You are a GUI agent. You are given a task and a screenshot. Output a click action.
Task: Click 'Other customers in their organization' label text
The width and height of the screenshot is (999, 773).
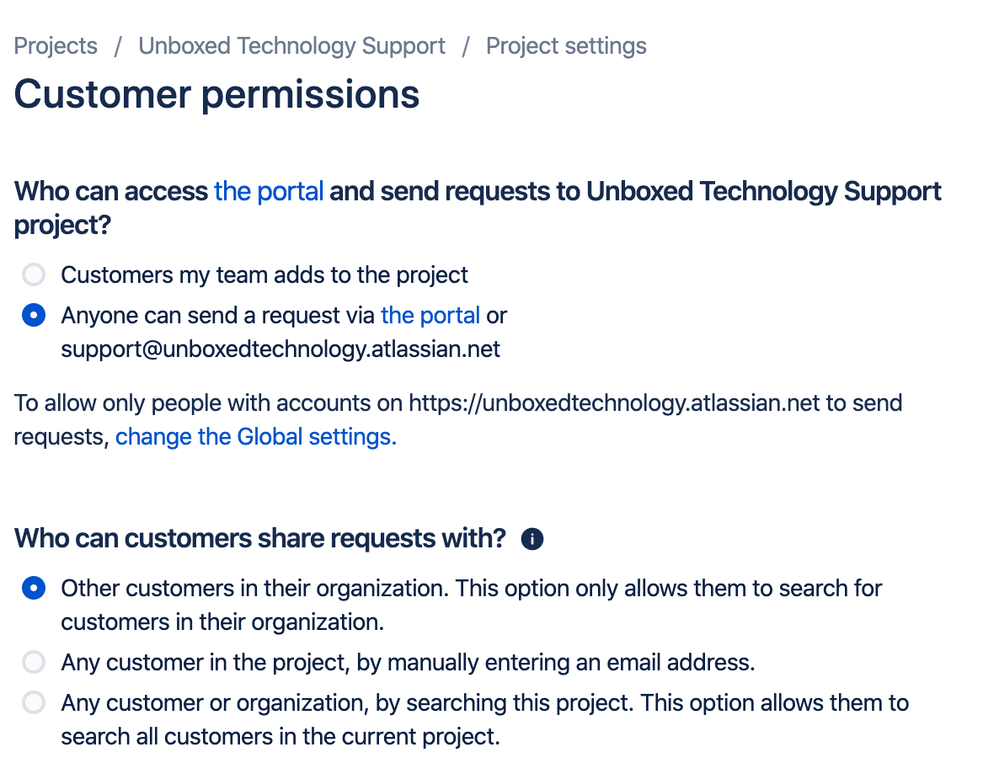point(471,605)
